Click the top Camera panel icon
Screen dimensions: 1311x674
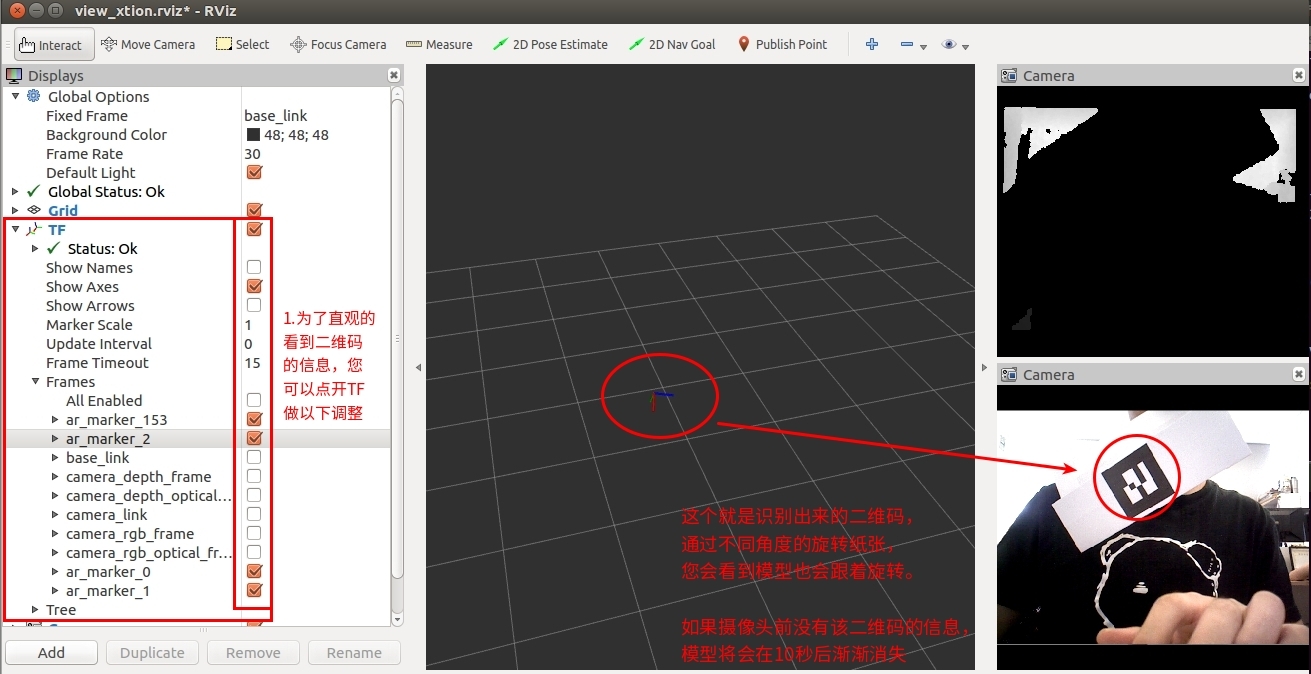tap(1009, 75)
